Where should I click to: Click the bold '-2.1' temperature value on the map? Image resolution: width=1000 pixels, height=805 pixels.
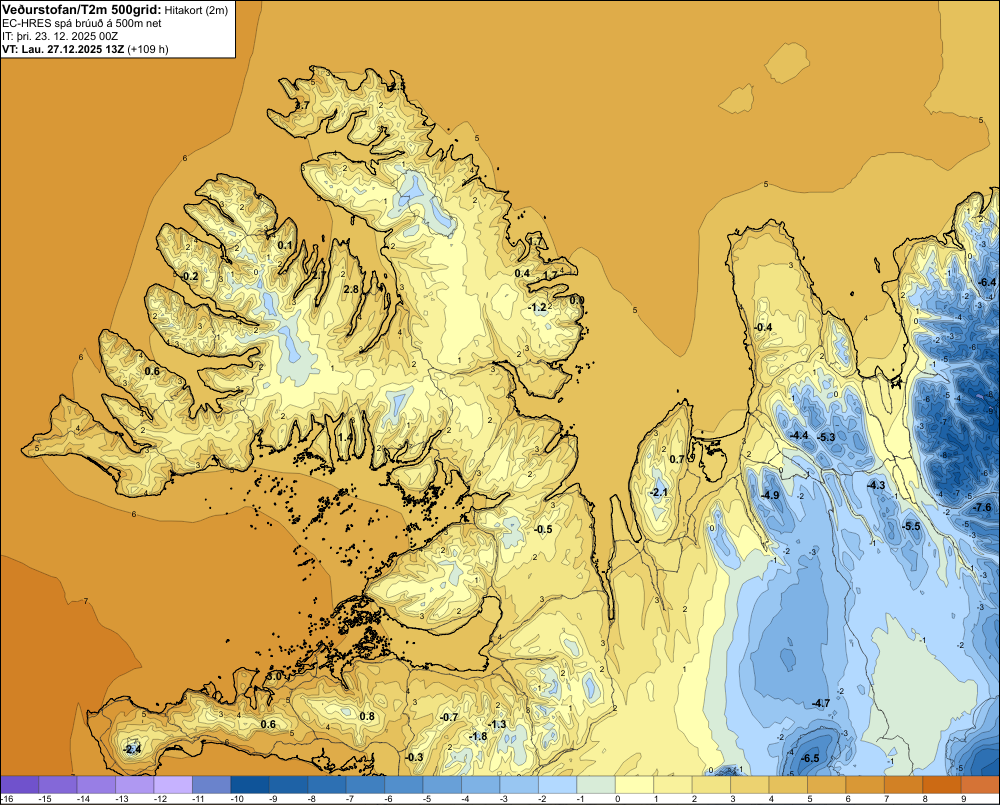point(658,492)
